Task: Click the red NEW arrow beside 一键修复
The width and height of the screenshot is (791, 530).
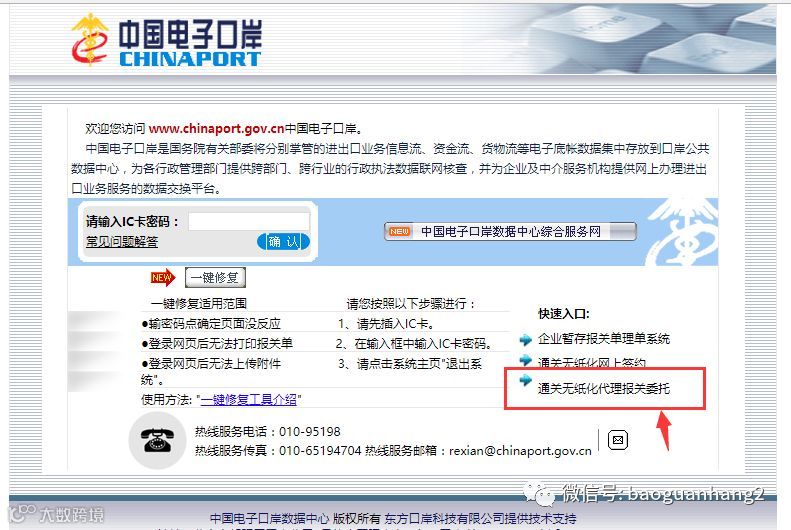Action: (163, 277)
